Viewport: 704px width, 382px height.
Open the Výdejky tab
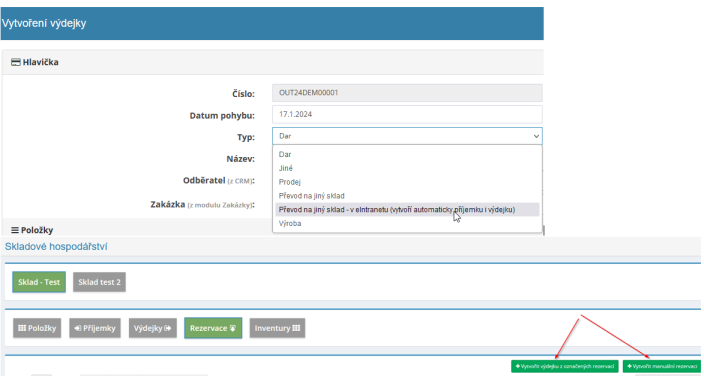point(153,328)
